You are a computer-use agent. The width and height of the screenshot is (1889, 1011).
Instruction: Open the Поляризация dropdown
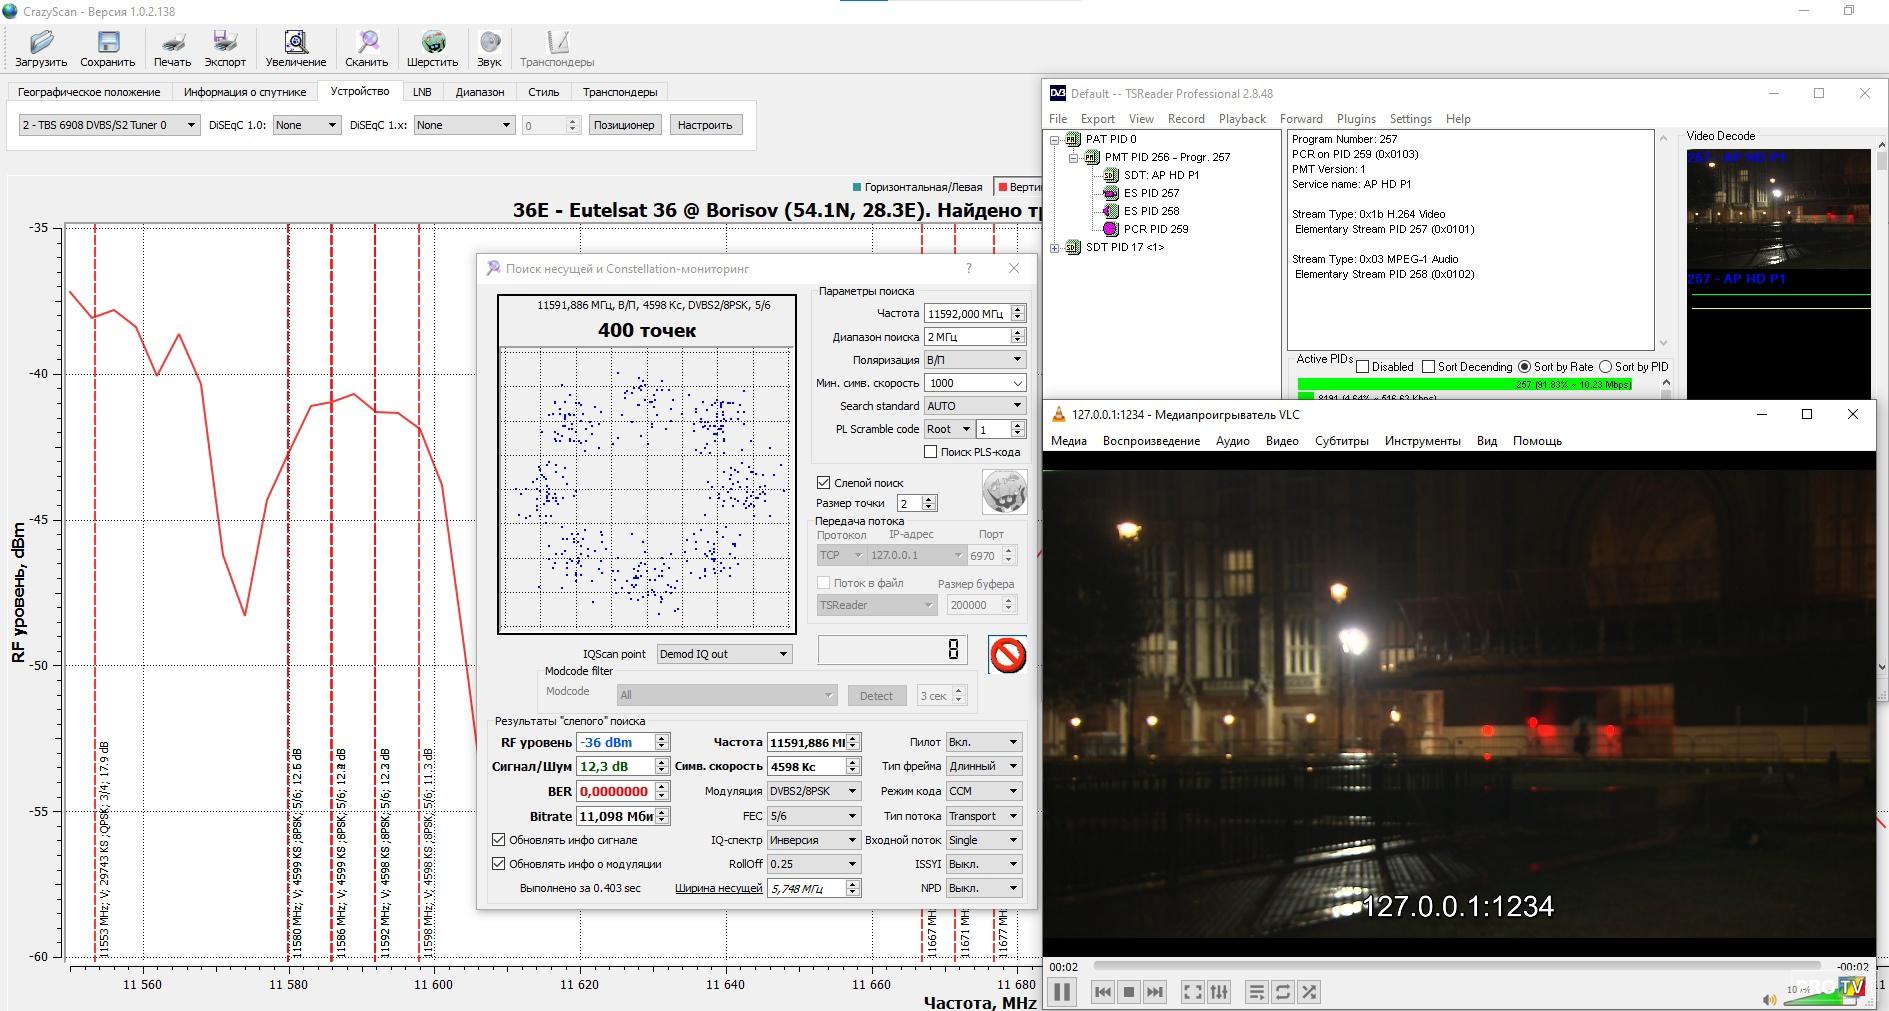(x=974, y=360)
